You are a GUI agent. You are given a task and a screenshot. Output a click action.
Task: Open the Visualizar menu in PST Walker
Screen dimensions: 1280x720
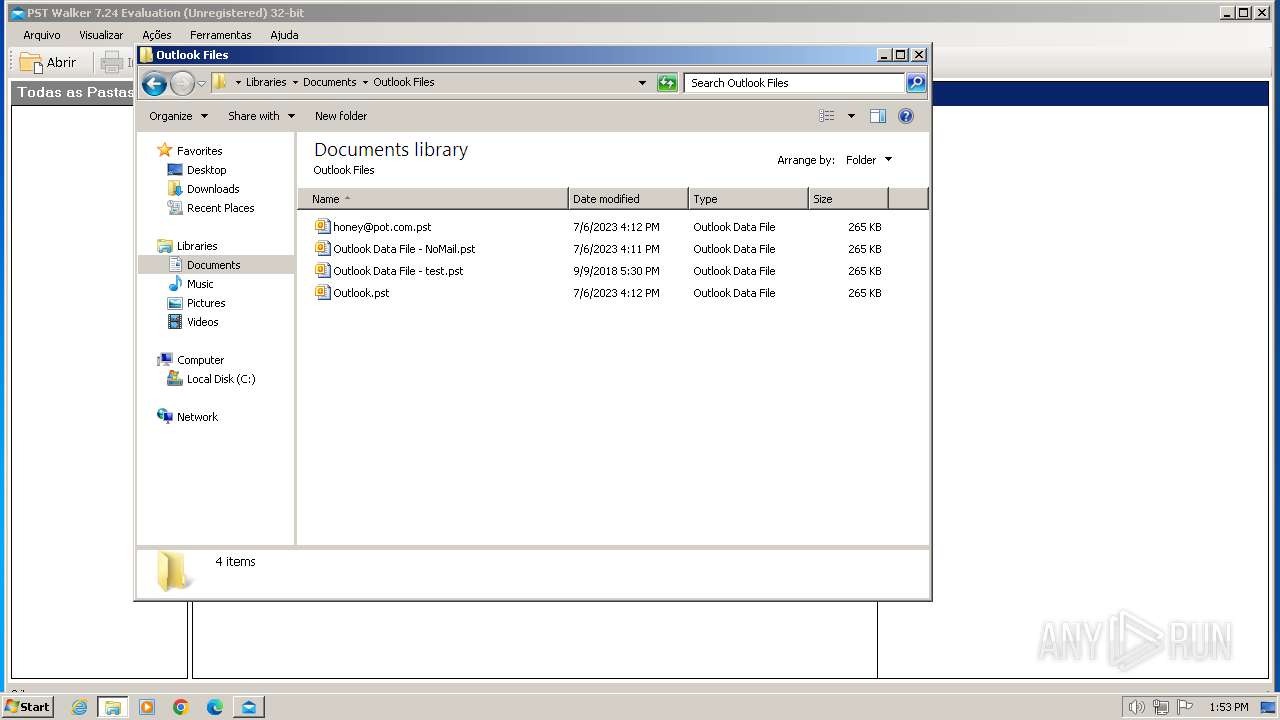pos(101,35)
